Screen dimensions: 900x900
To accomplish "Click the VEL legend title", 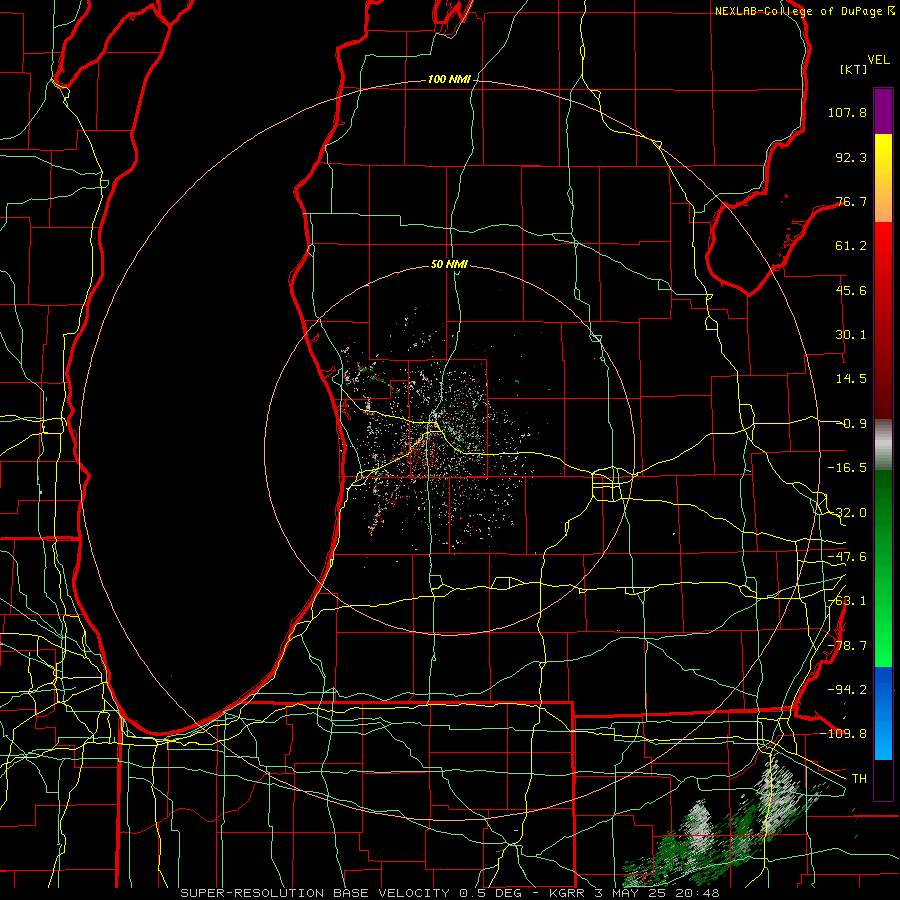I will (878, 60).
